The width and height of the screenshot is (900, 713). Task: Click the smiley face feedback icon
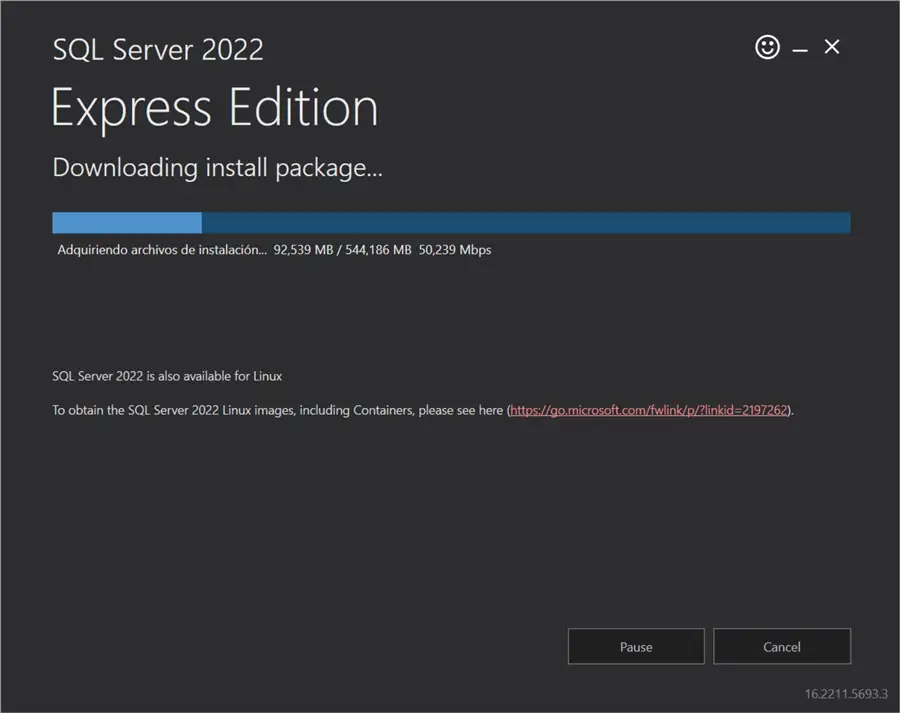(767, 47)
